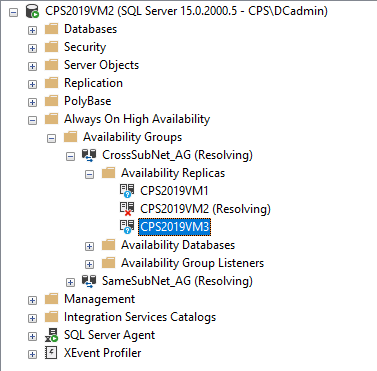Expand the Management node
The image size is (377, 371).
point(32,300)
